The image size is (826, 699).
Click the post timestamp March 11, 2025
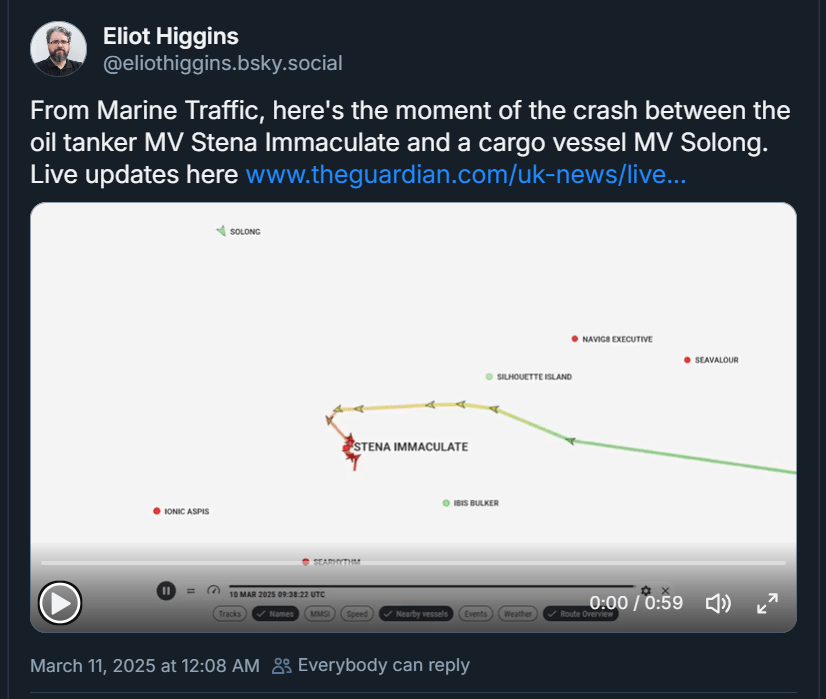coord(145,665)
